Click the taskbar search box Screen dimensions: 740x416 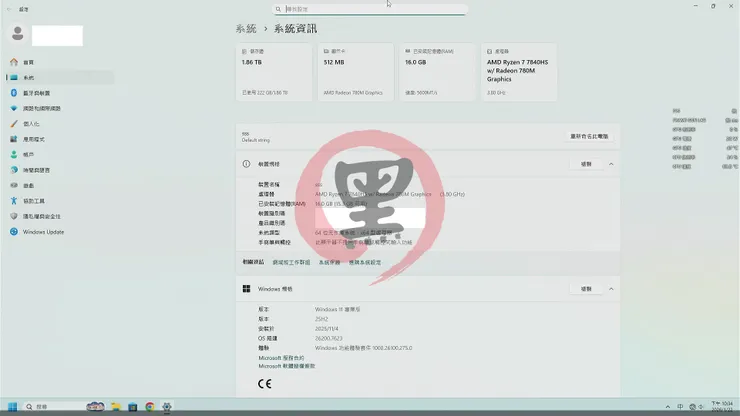(54, 407)
